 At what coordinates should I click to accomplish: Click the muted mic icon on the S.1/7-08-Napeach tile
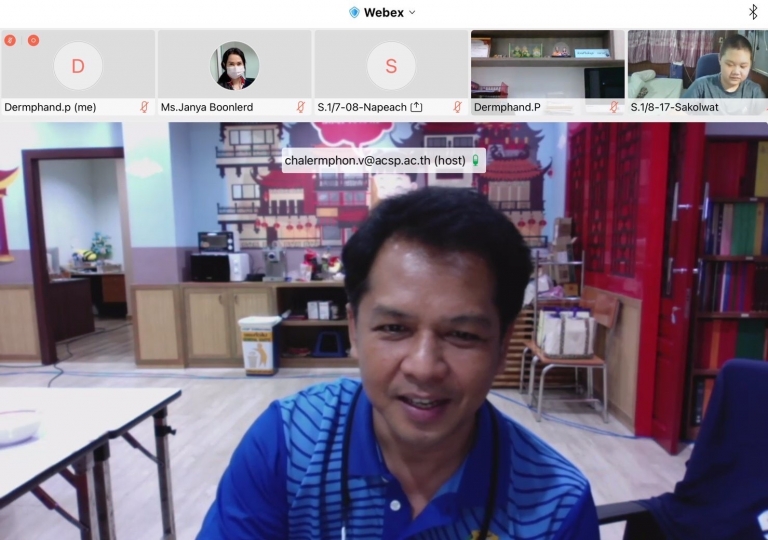pyautogui.click(x=457, y=107)
